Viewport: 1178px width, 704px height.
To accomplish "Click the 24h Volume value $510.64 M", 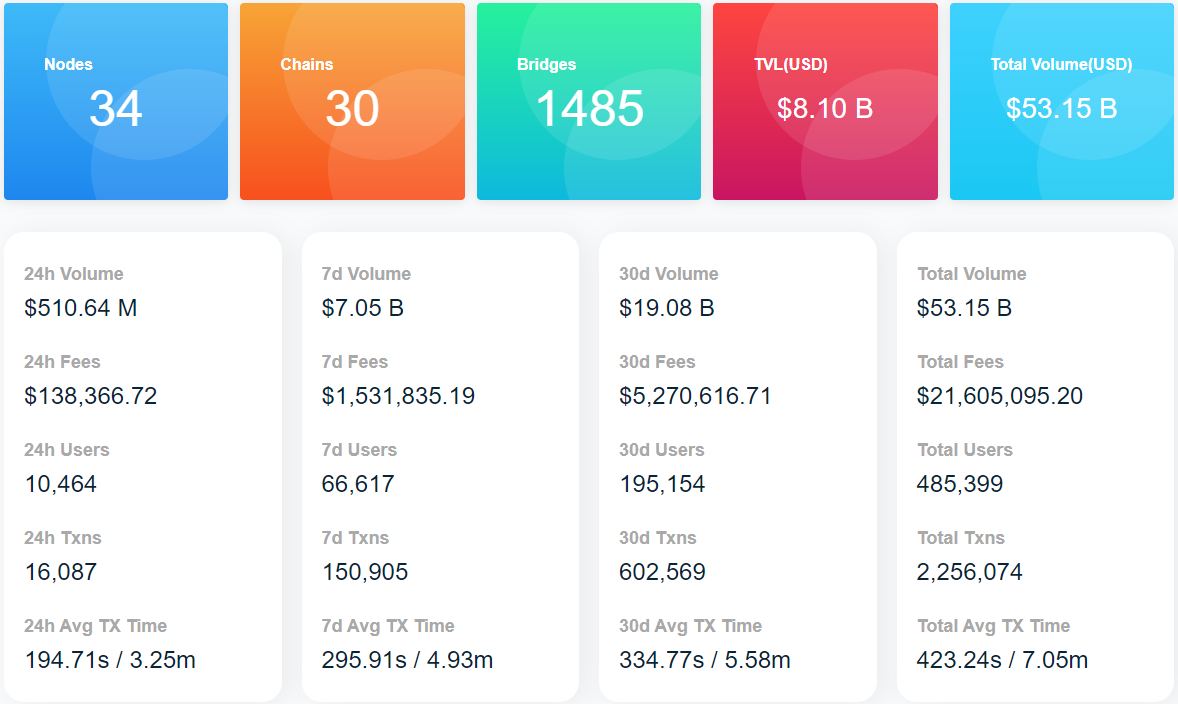I will [81, 308].
